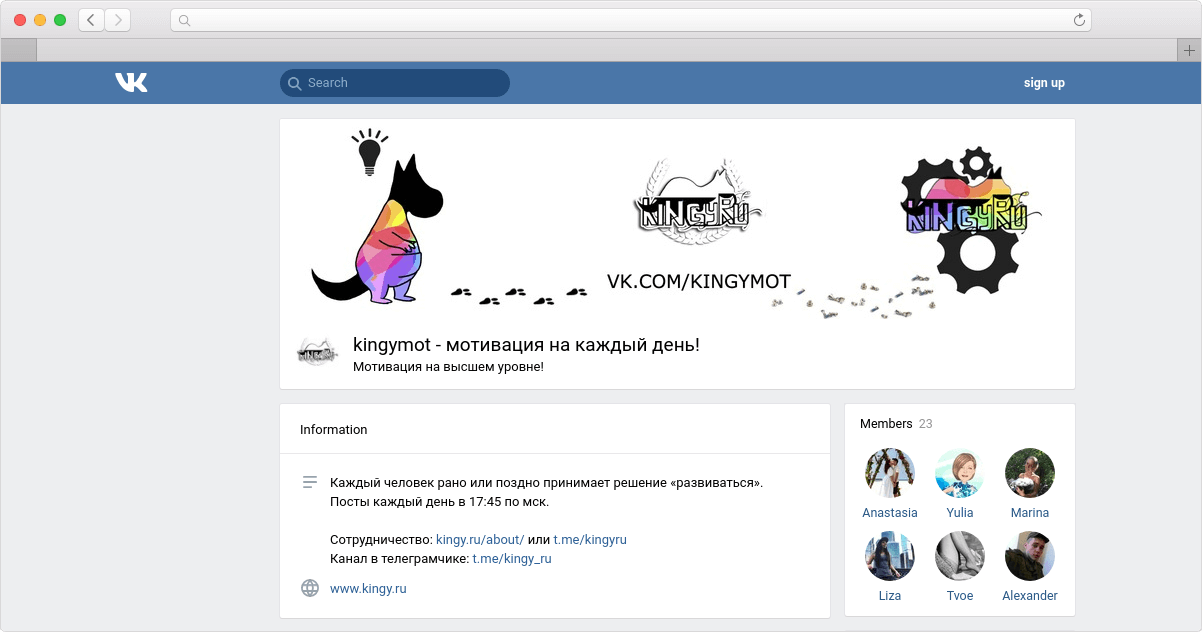Viewport: 1202px width, 632px height.
Task: Click the members count 23
Action: pyautogui.click(x=925, y=424)
